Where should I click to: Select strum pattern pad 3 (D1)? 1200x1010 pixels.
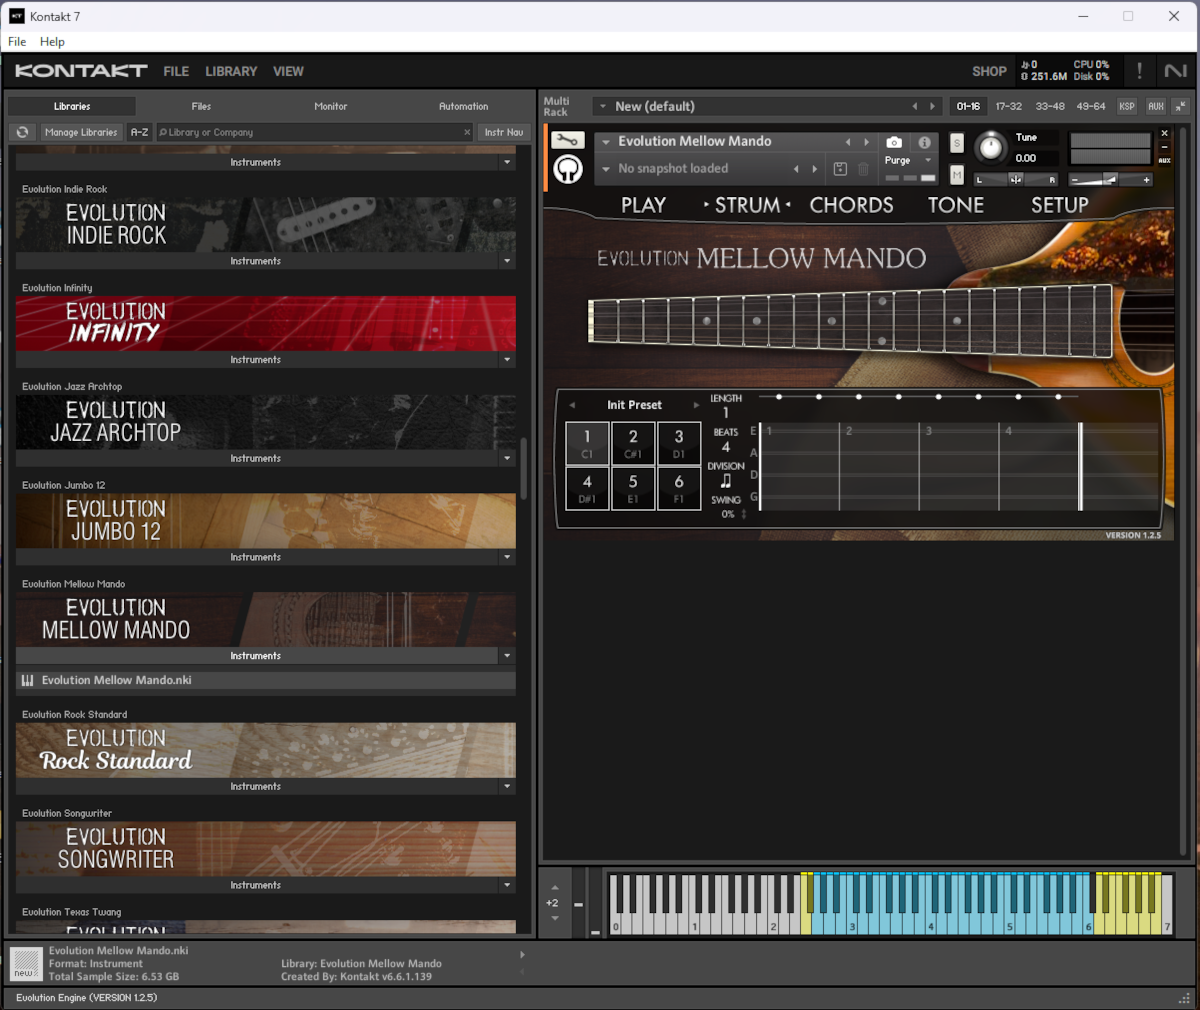point(679,443)
